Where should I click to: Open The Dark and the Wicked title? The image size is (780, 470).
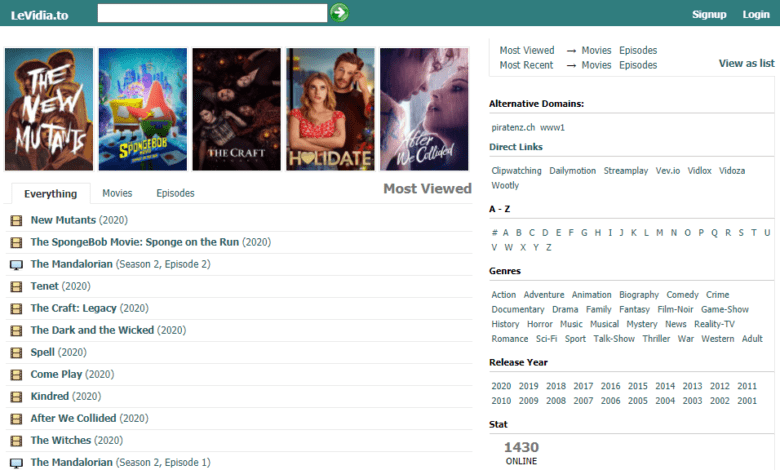(x=92, y=330)
